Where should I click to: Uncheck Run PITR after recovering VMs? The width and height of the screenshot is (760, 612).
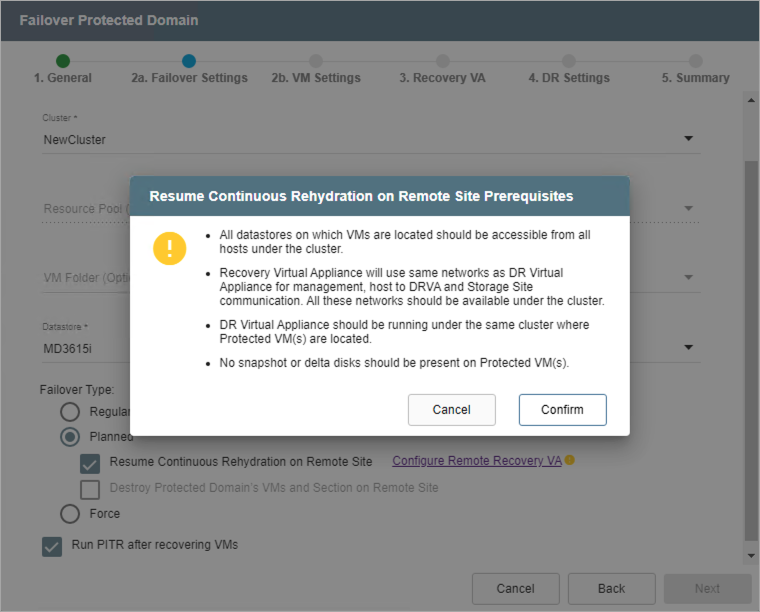point(52,546)
